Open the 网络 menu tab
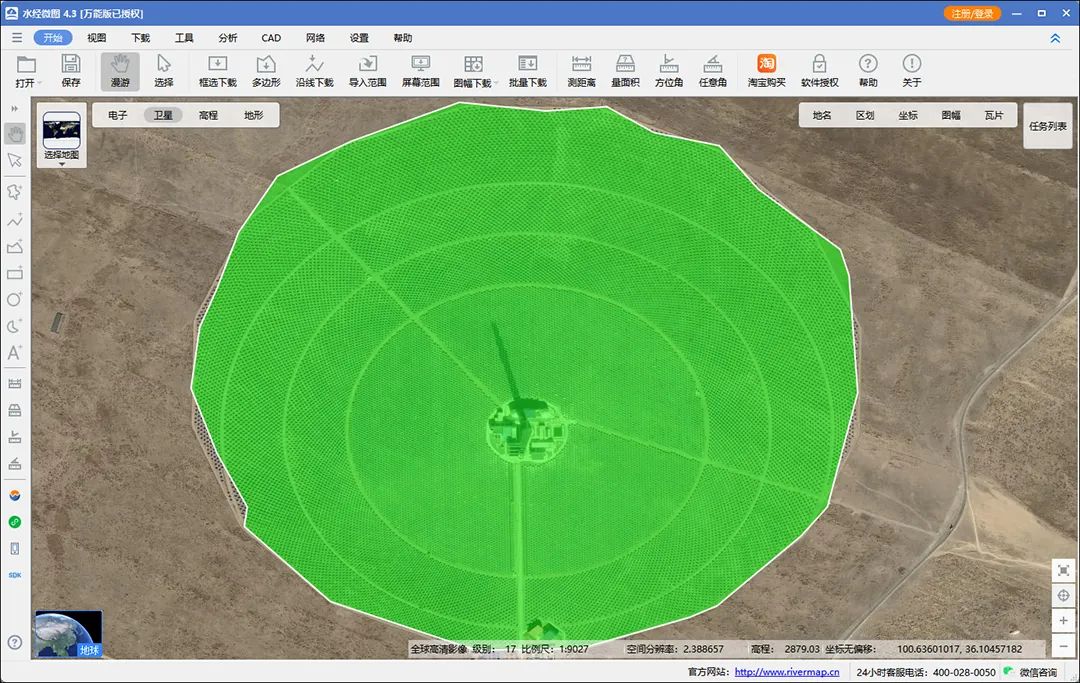This screenshot has width=1080, height=683. coord(315,38)
